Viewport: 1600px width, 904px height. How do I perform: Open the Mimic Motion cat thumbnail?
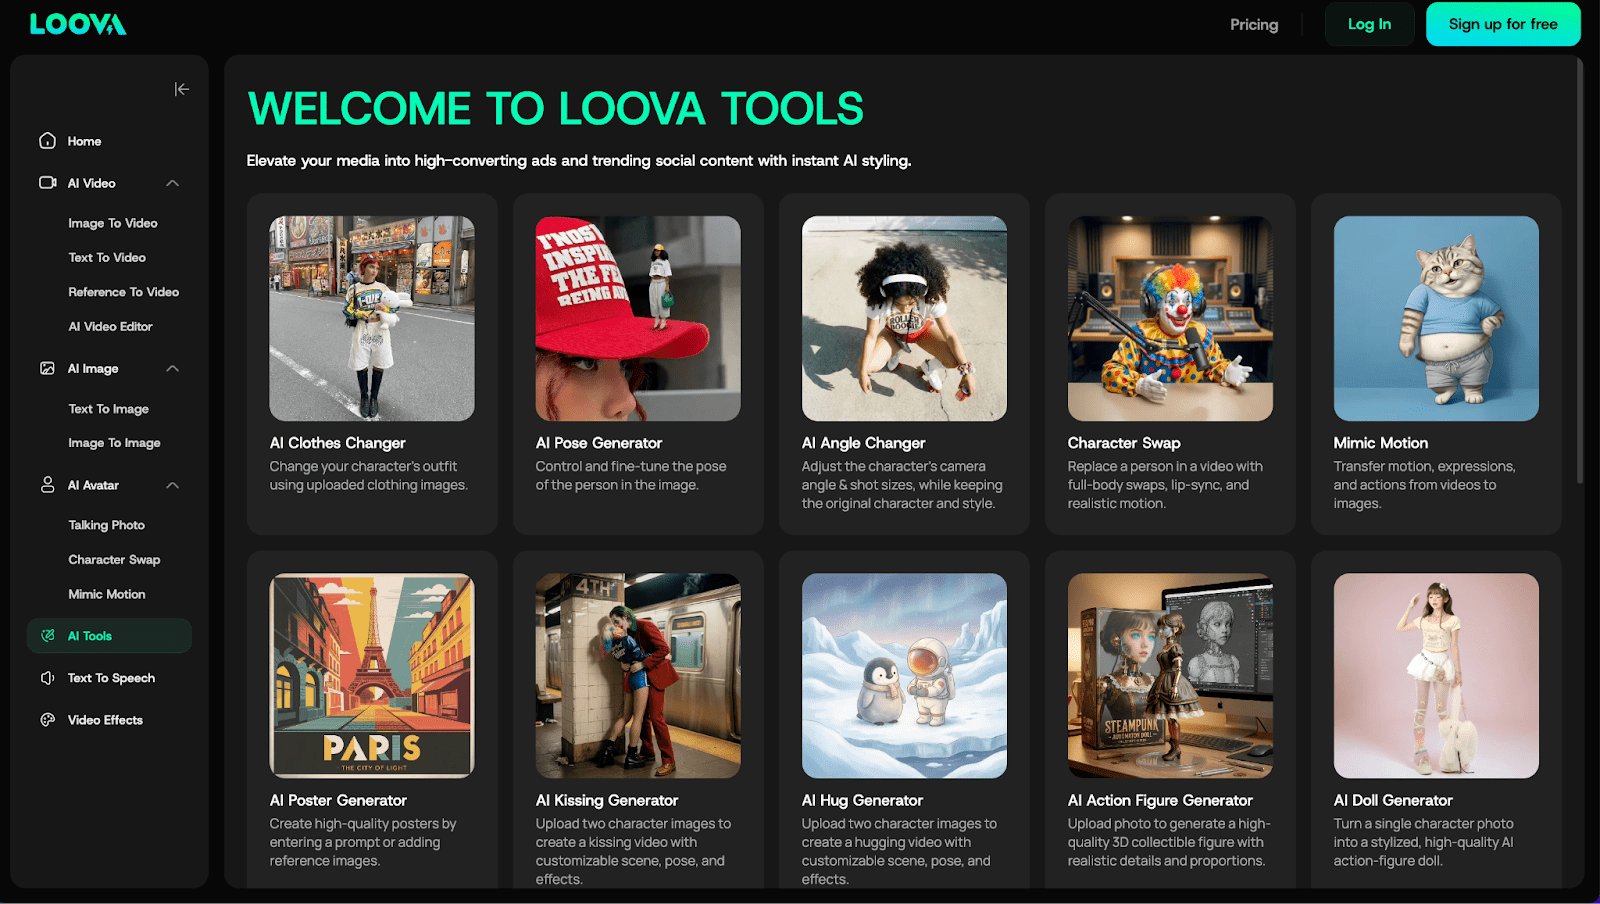(1436, 318)
